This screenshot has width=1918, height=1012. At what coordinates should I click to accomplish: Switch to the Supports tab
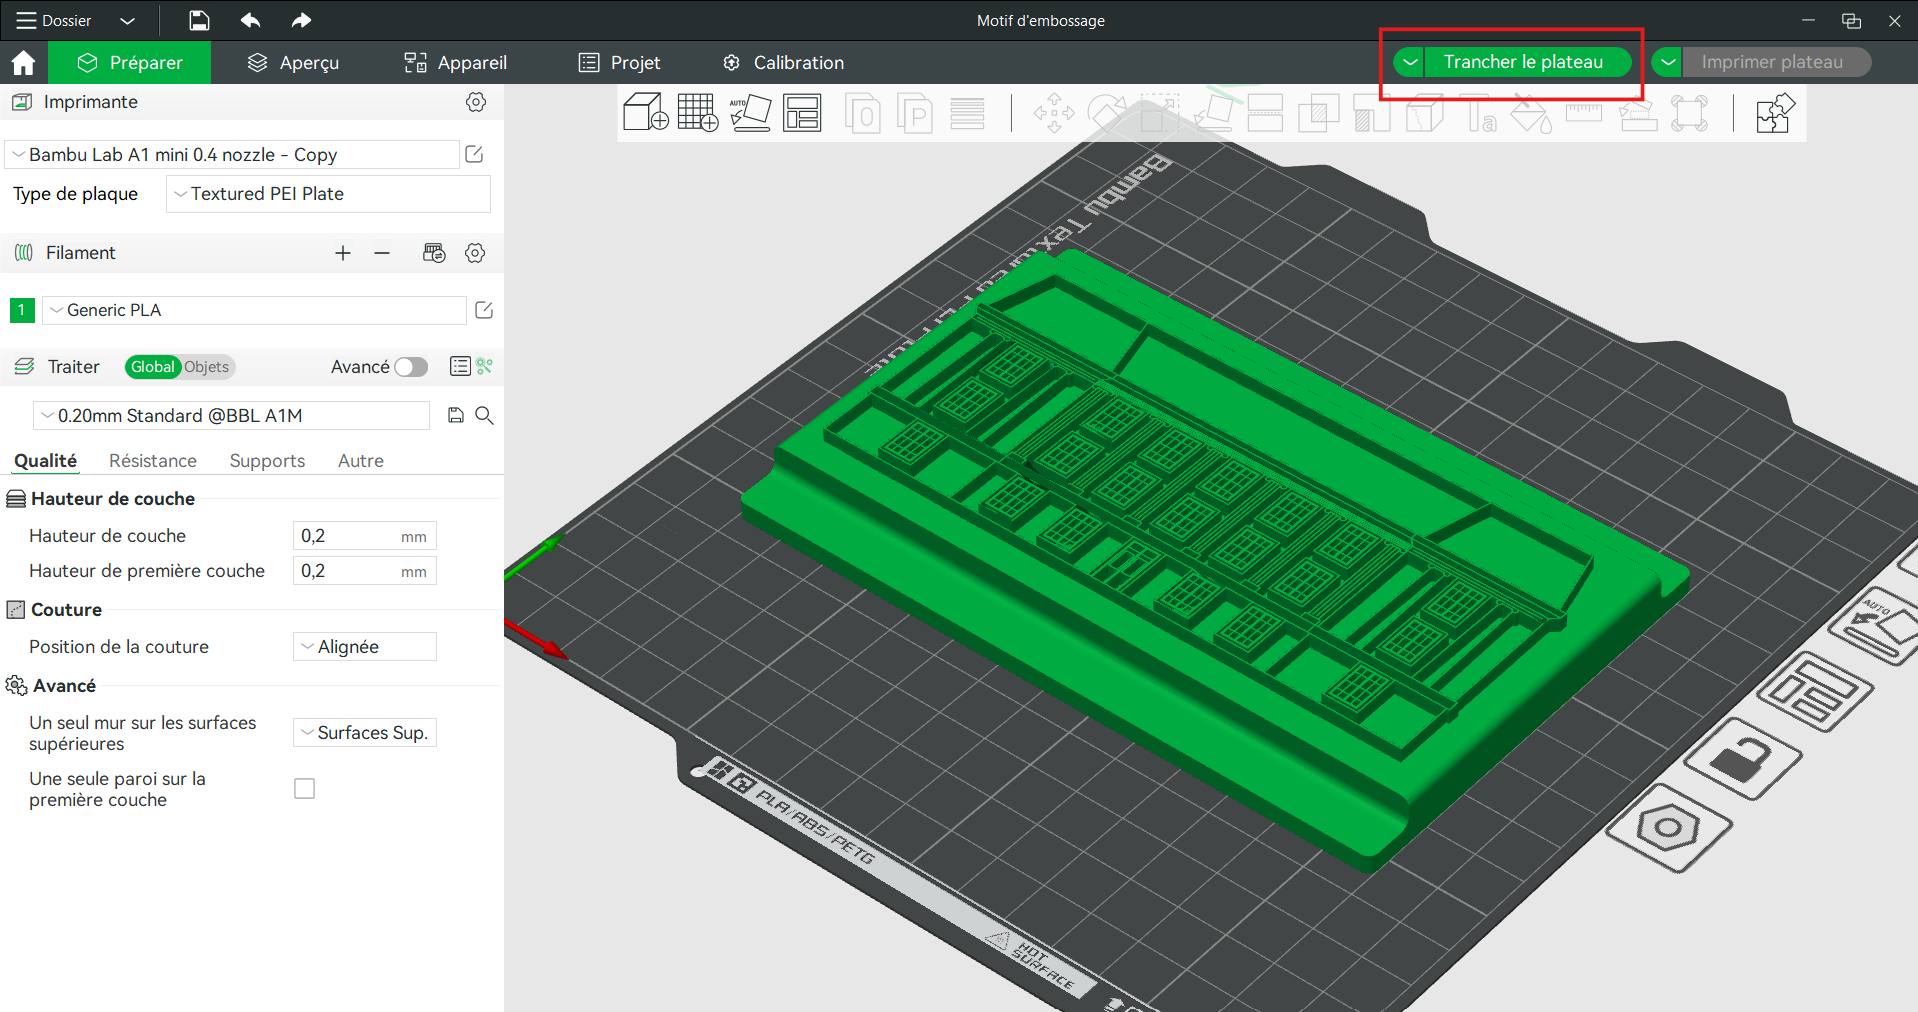tap(267, 461)
